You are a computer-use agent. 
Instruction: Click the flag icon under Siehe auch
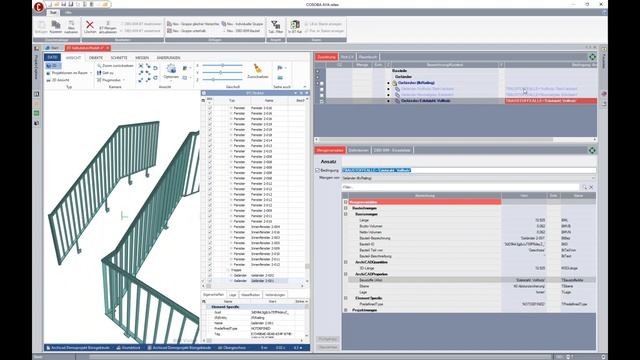coord(280,68)
